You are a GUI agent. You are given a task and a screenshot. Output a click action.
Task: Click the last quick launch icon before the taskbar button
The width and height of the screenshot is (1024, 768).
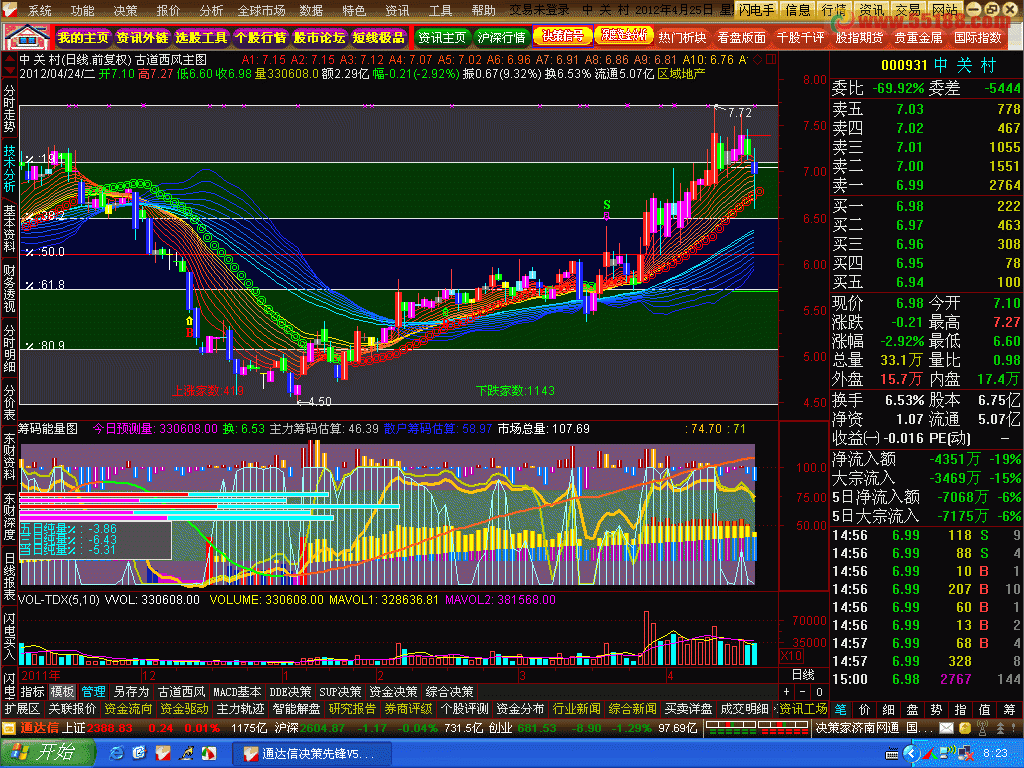pos(209,754)
